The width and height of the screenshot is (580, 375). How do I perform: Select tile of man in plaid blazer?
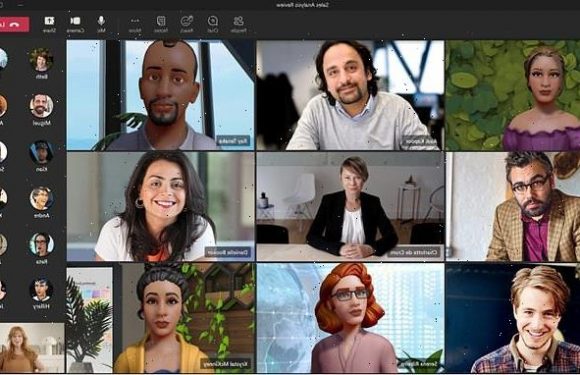(513, 207)
